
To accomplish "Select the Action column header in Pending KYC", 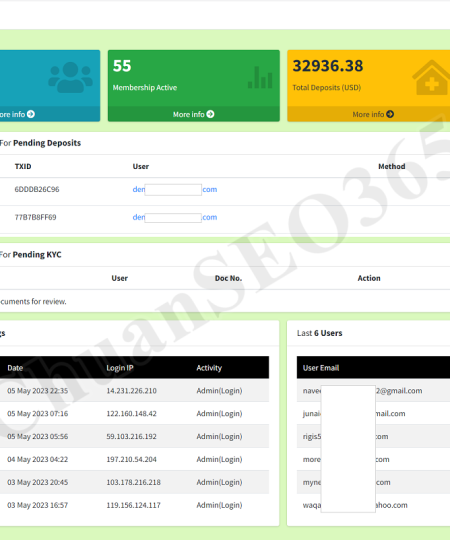I will pyautogui.click(x=369, y=278).
